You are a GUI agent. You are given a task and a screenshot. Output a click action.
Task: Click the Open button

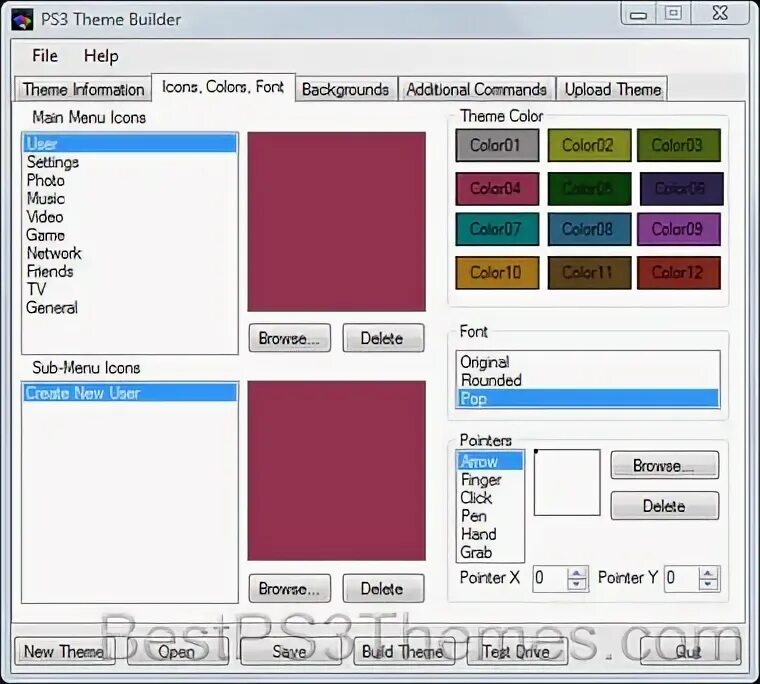pyautogui.click(x=177, y=651)
